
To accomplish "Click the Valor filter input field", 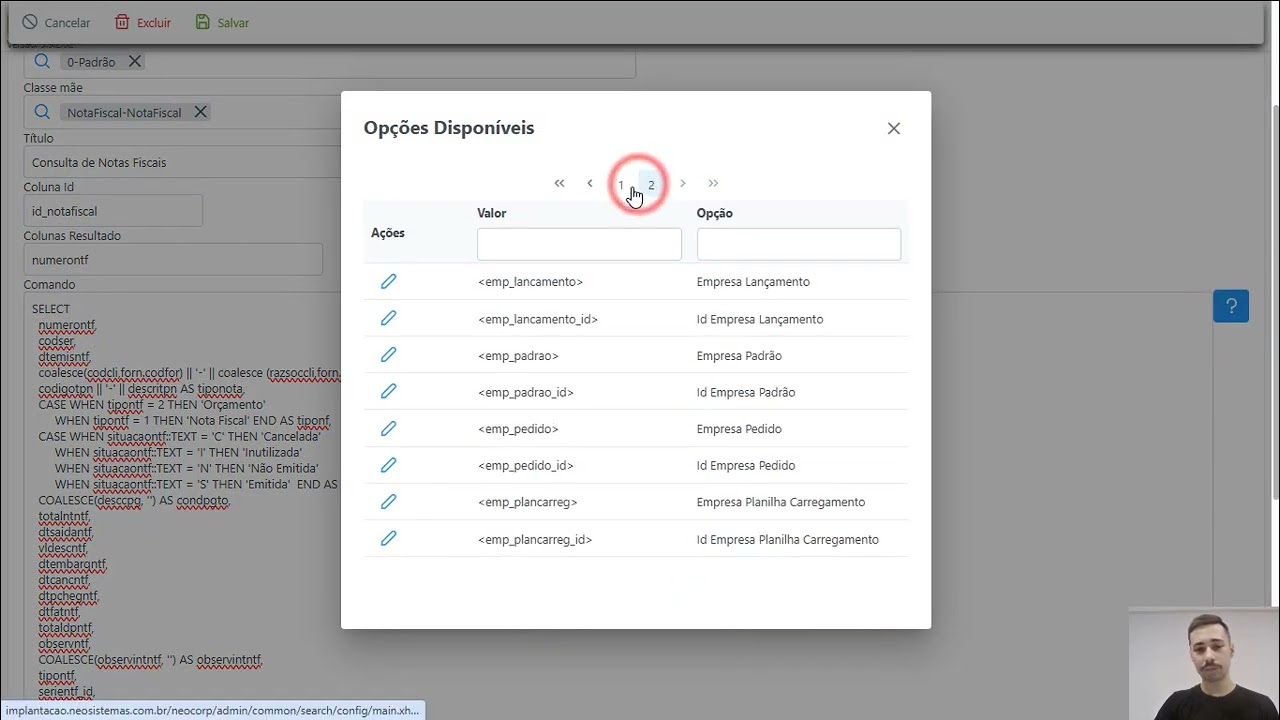I will point(579,244).
